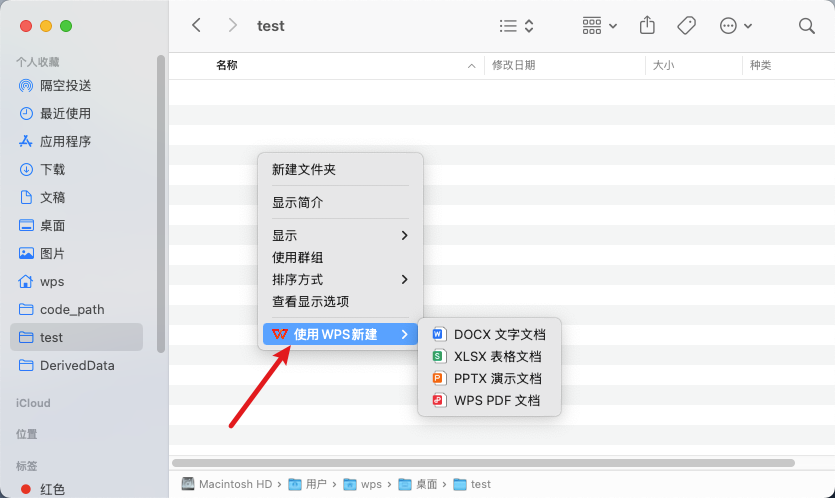Click the 个人收藏 section header in sidebar
835x498 pixels.
[x=38, y=62]
